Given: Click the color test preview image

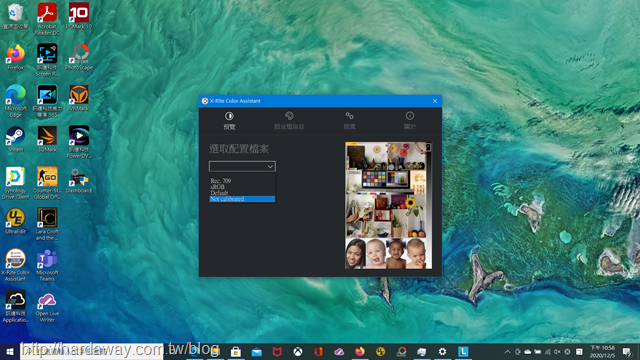Looking at the screenshot, I should [388, 205].
